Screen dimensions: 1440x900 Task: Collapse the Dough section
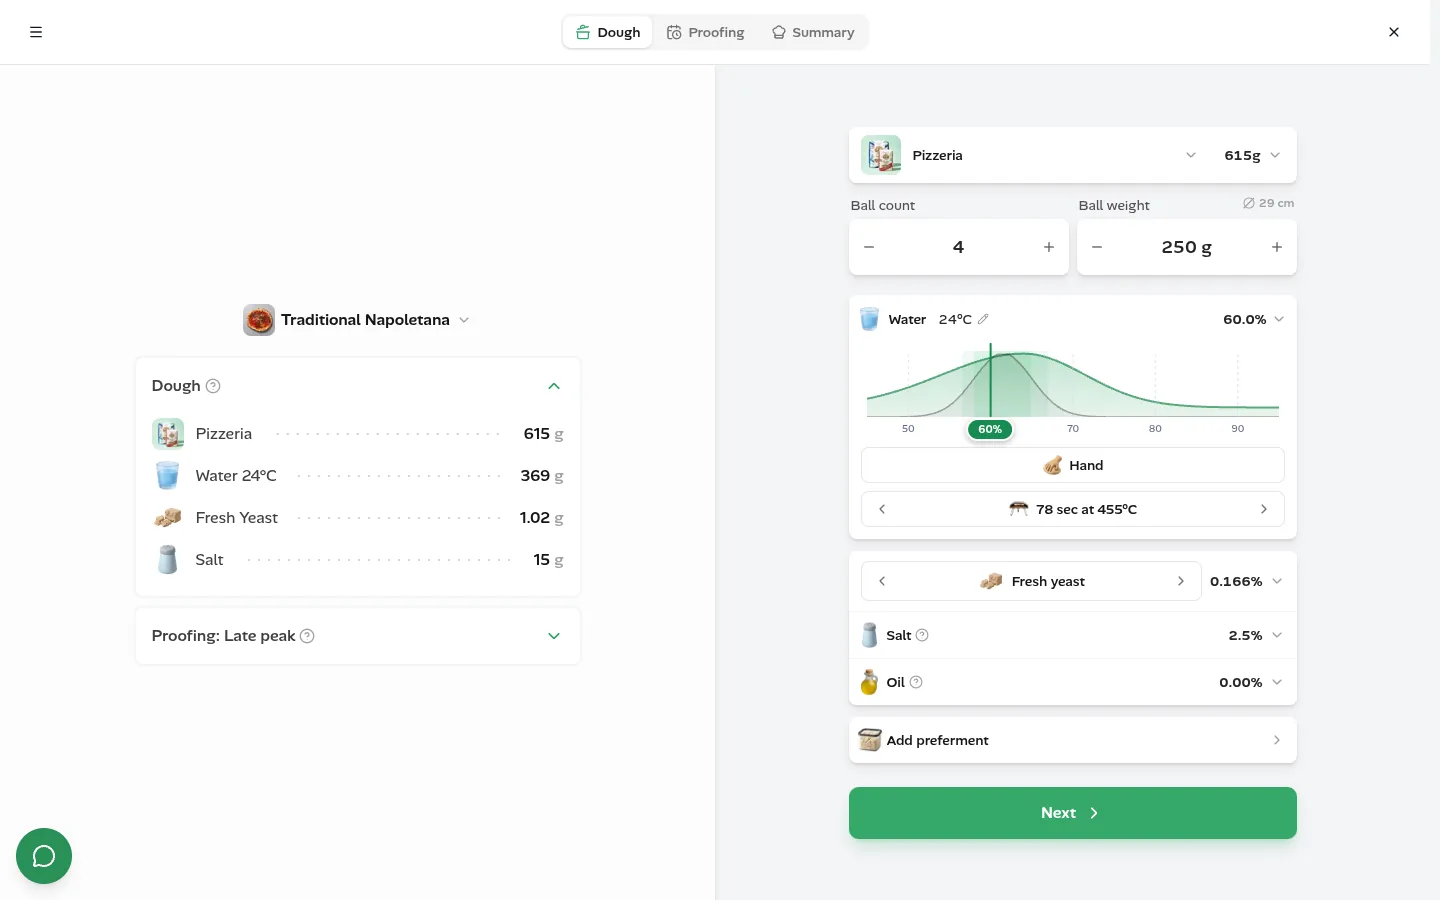554,386
